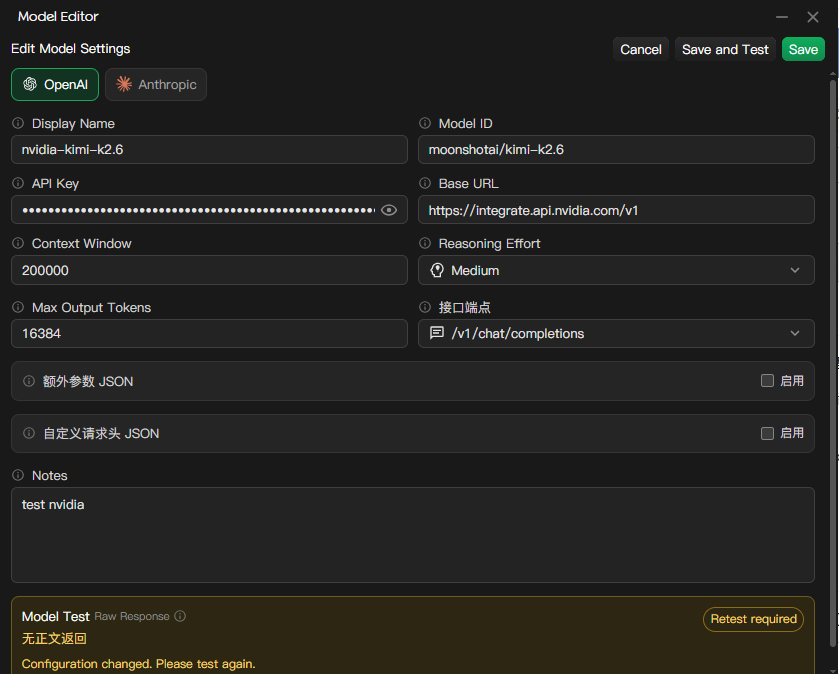839x674 pixels.
Task: Click info icon next to Reasoning Effort
Action: click(x=425, y=243)
